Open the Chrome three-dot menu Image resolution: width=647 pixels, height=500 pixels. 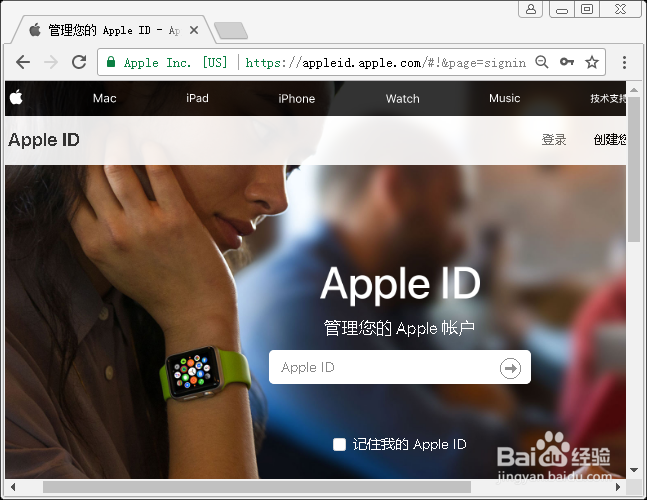pyautogui.click(x=624, y=62)
